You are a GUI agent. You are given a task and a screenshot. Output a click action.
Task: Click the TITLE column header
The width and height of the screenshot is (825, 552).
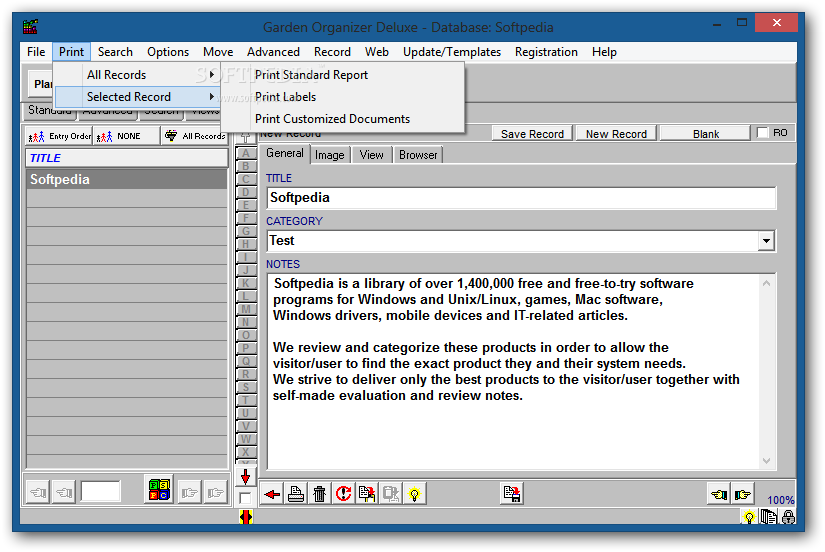[127, 158]
